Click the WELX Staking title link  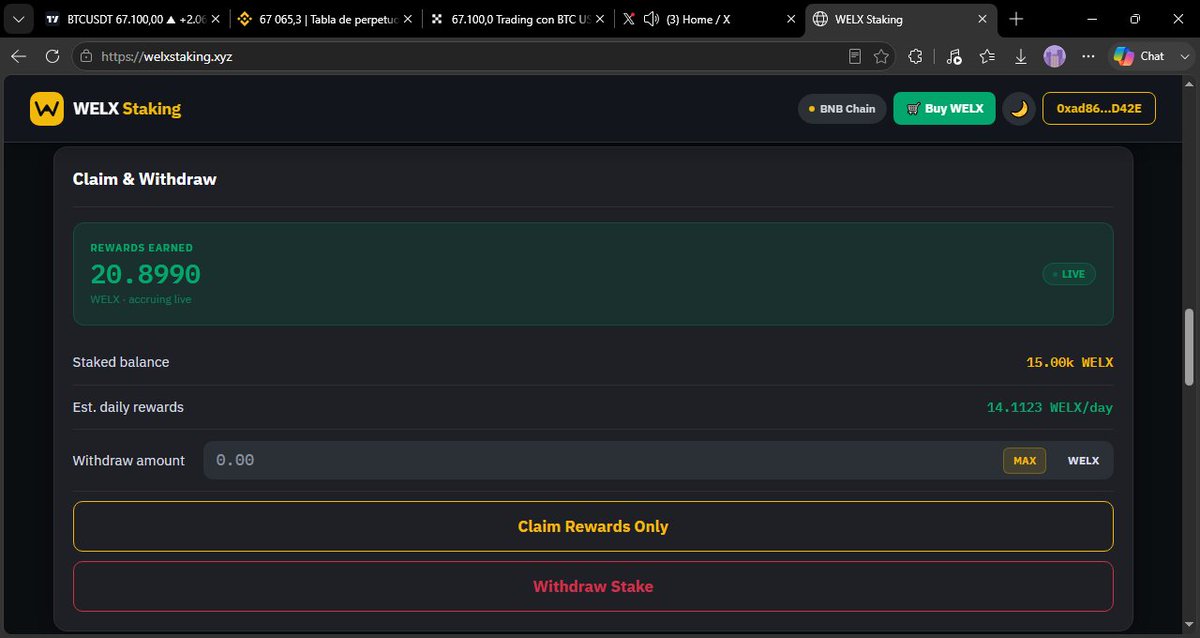[127, 109]
